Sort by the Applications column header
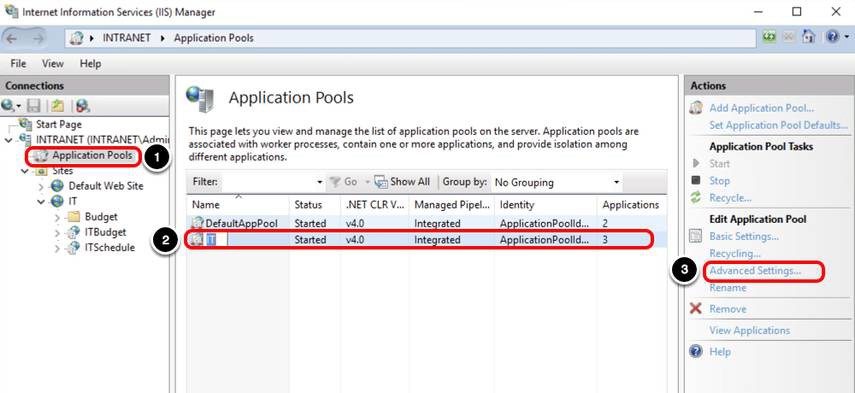 click(x=631, y=205)
